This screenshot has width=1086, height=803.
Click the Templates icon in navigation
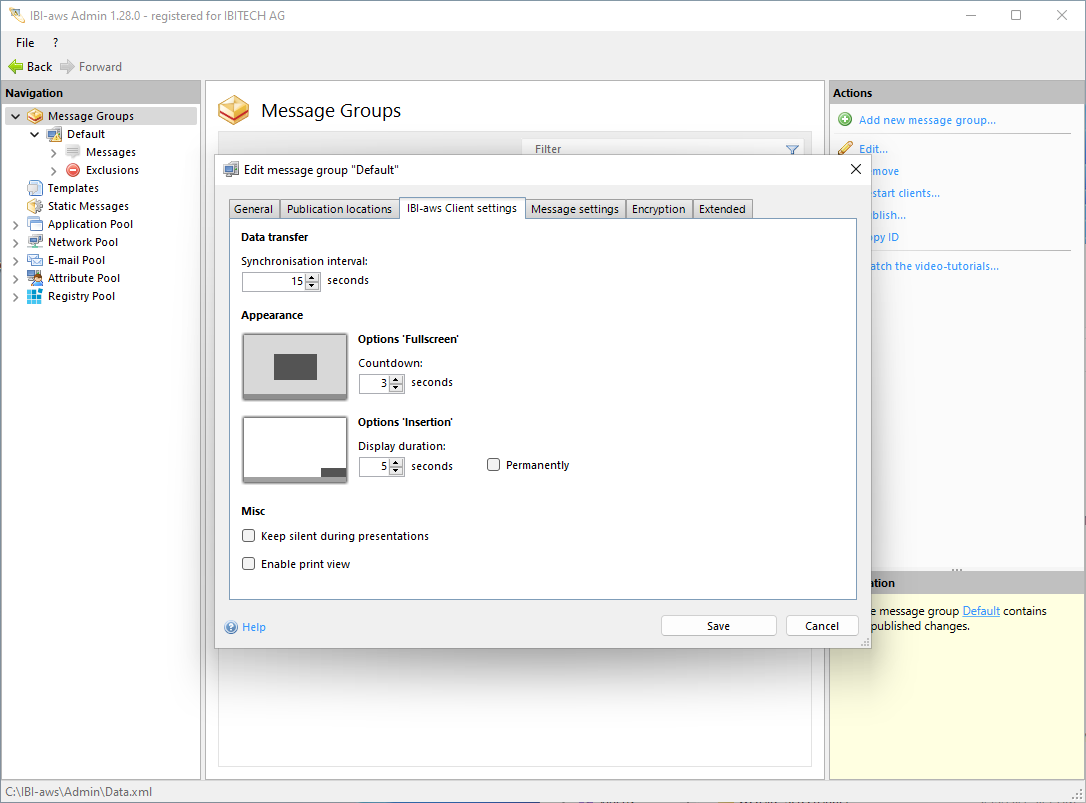pos(35,188)
